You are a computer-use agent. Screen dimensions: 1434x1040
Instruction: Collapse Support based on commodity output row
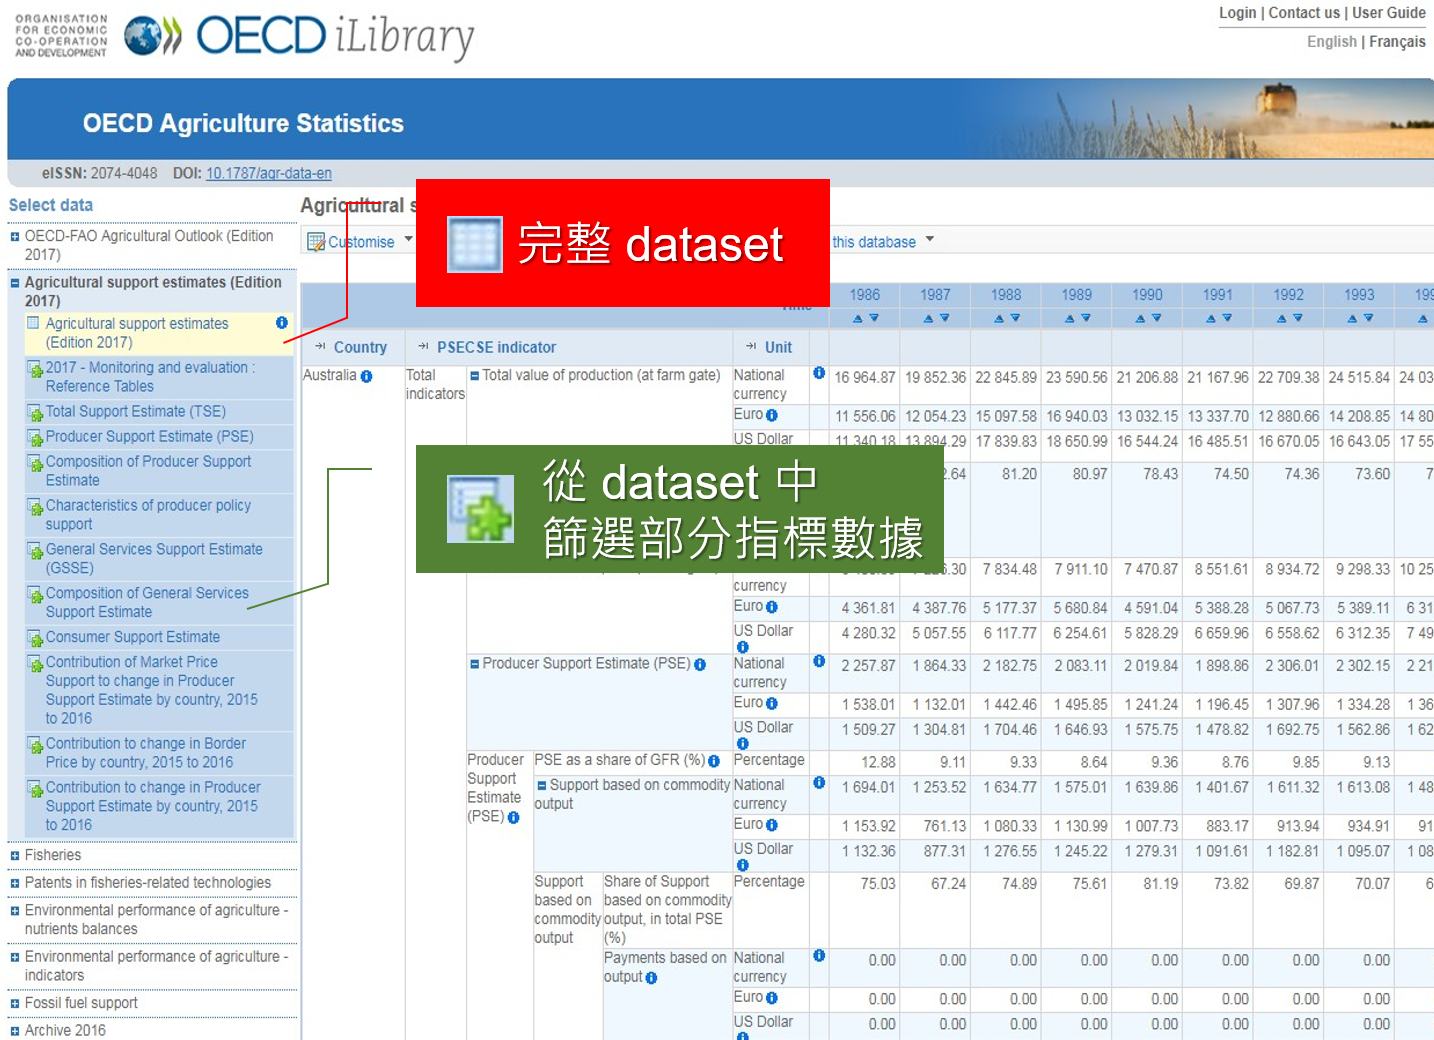542,786
